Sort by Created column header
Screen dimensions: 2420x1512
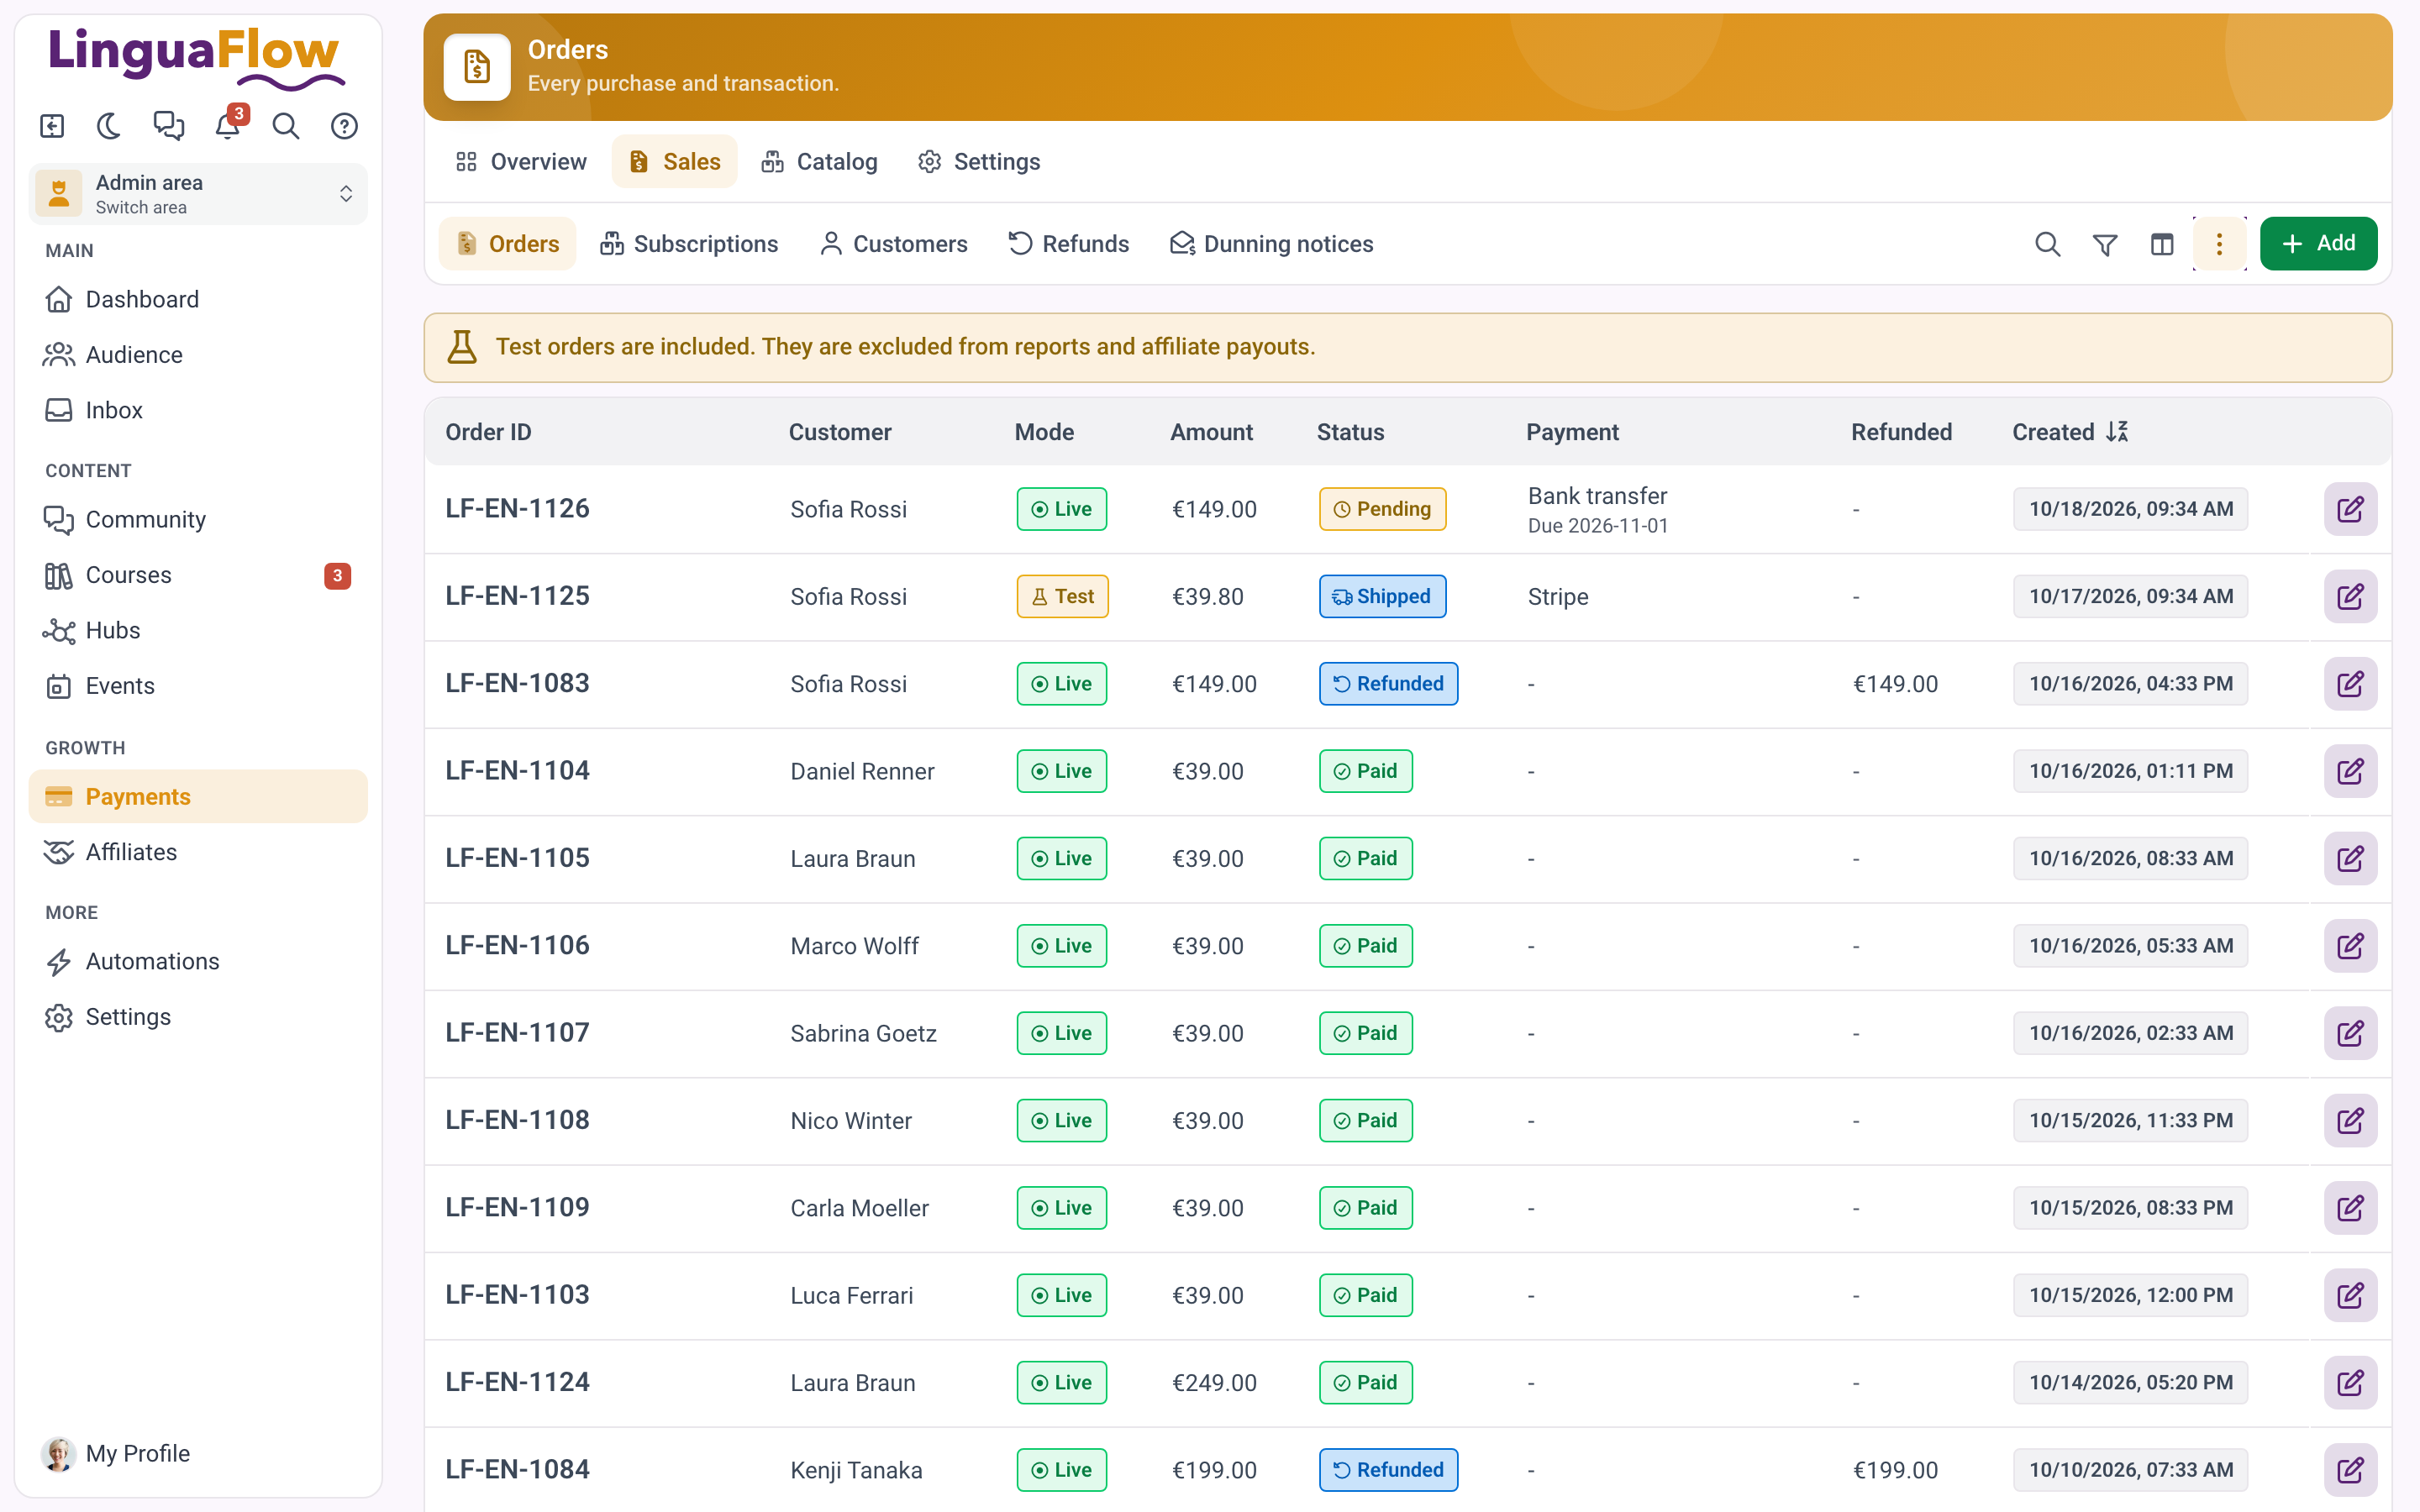coord(2070,432)
